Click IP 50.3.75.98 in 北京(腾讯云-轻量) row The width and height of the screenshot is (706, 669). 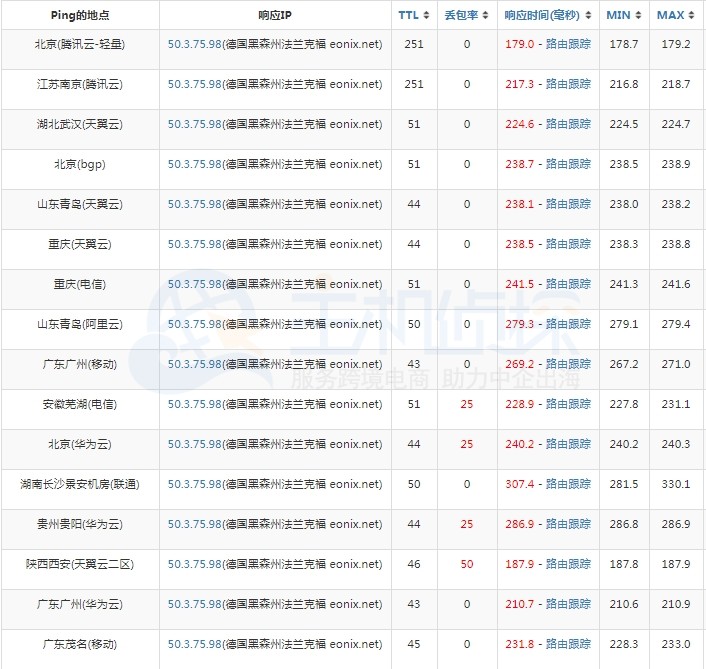point(195,44)
